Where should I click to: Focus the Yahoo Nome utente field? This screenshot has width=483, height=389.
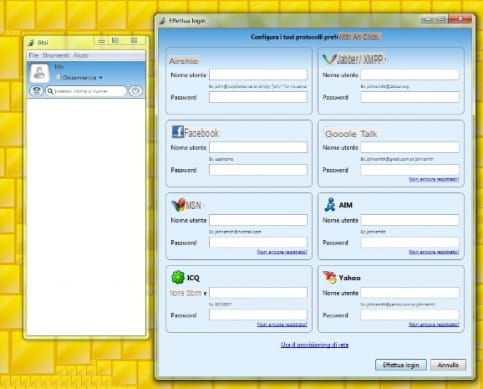point(410,293)
